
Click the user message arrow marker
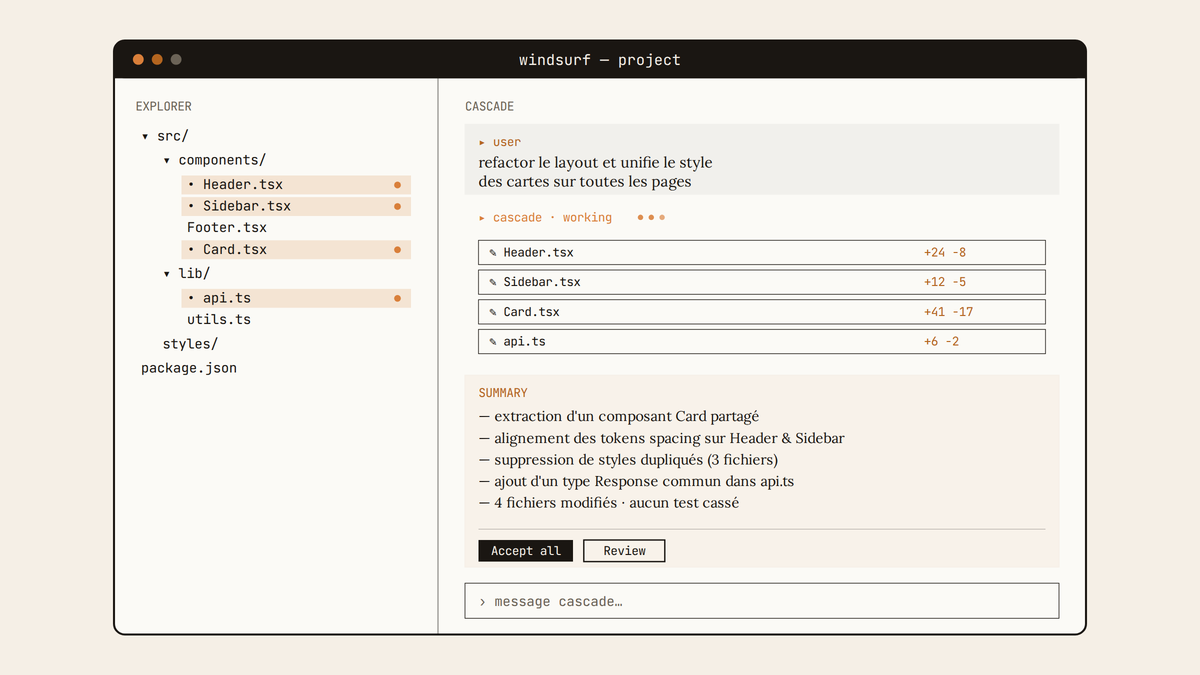tap(482, 143)
